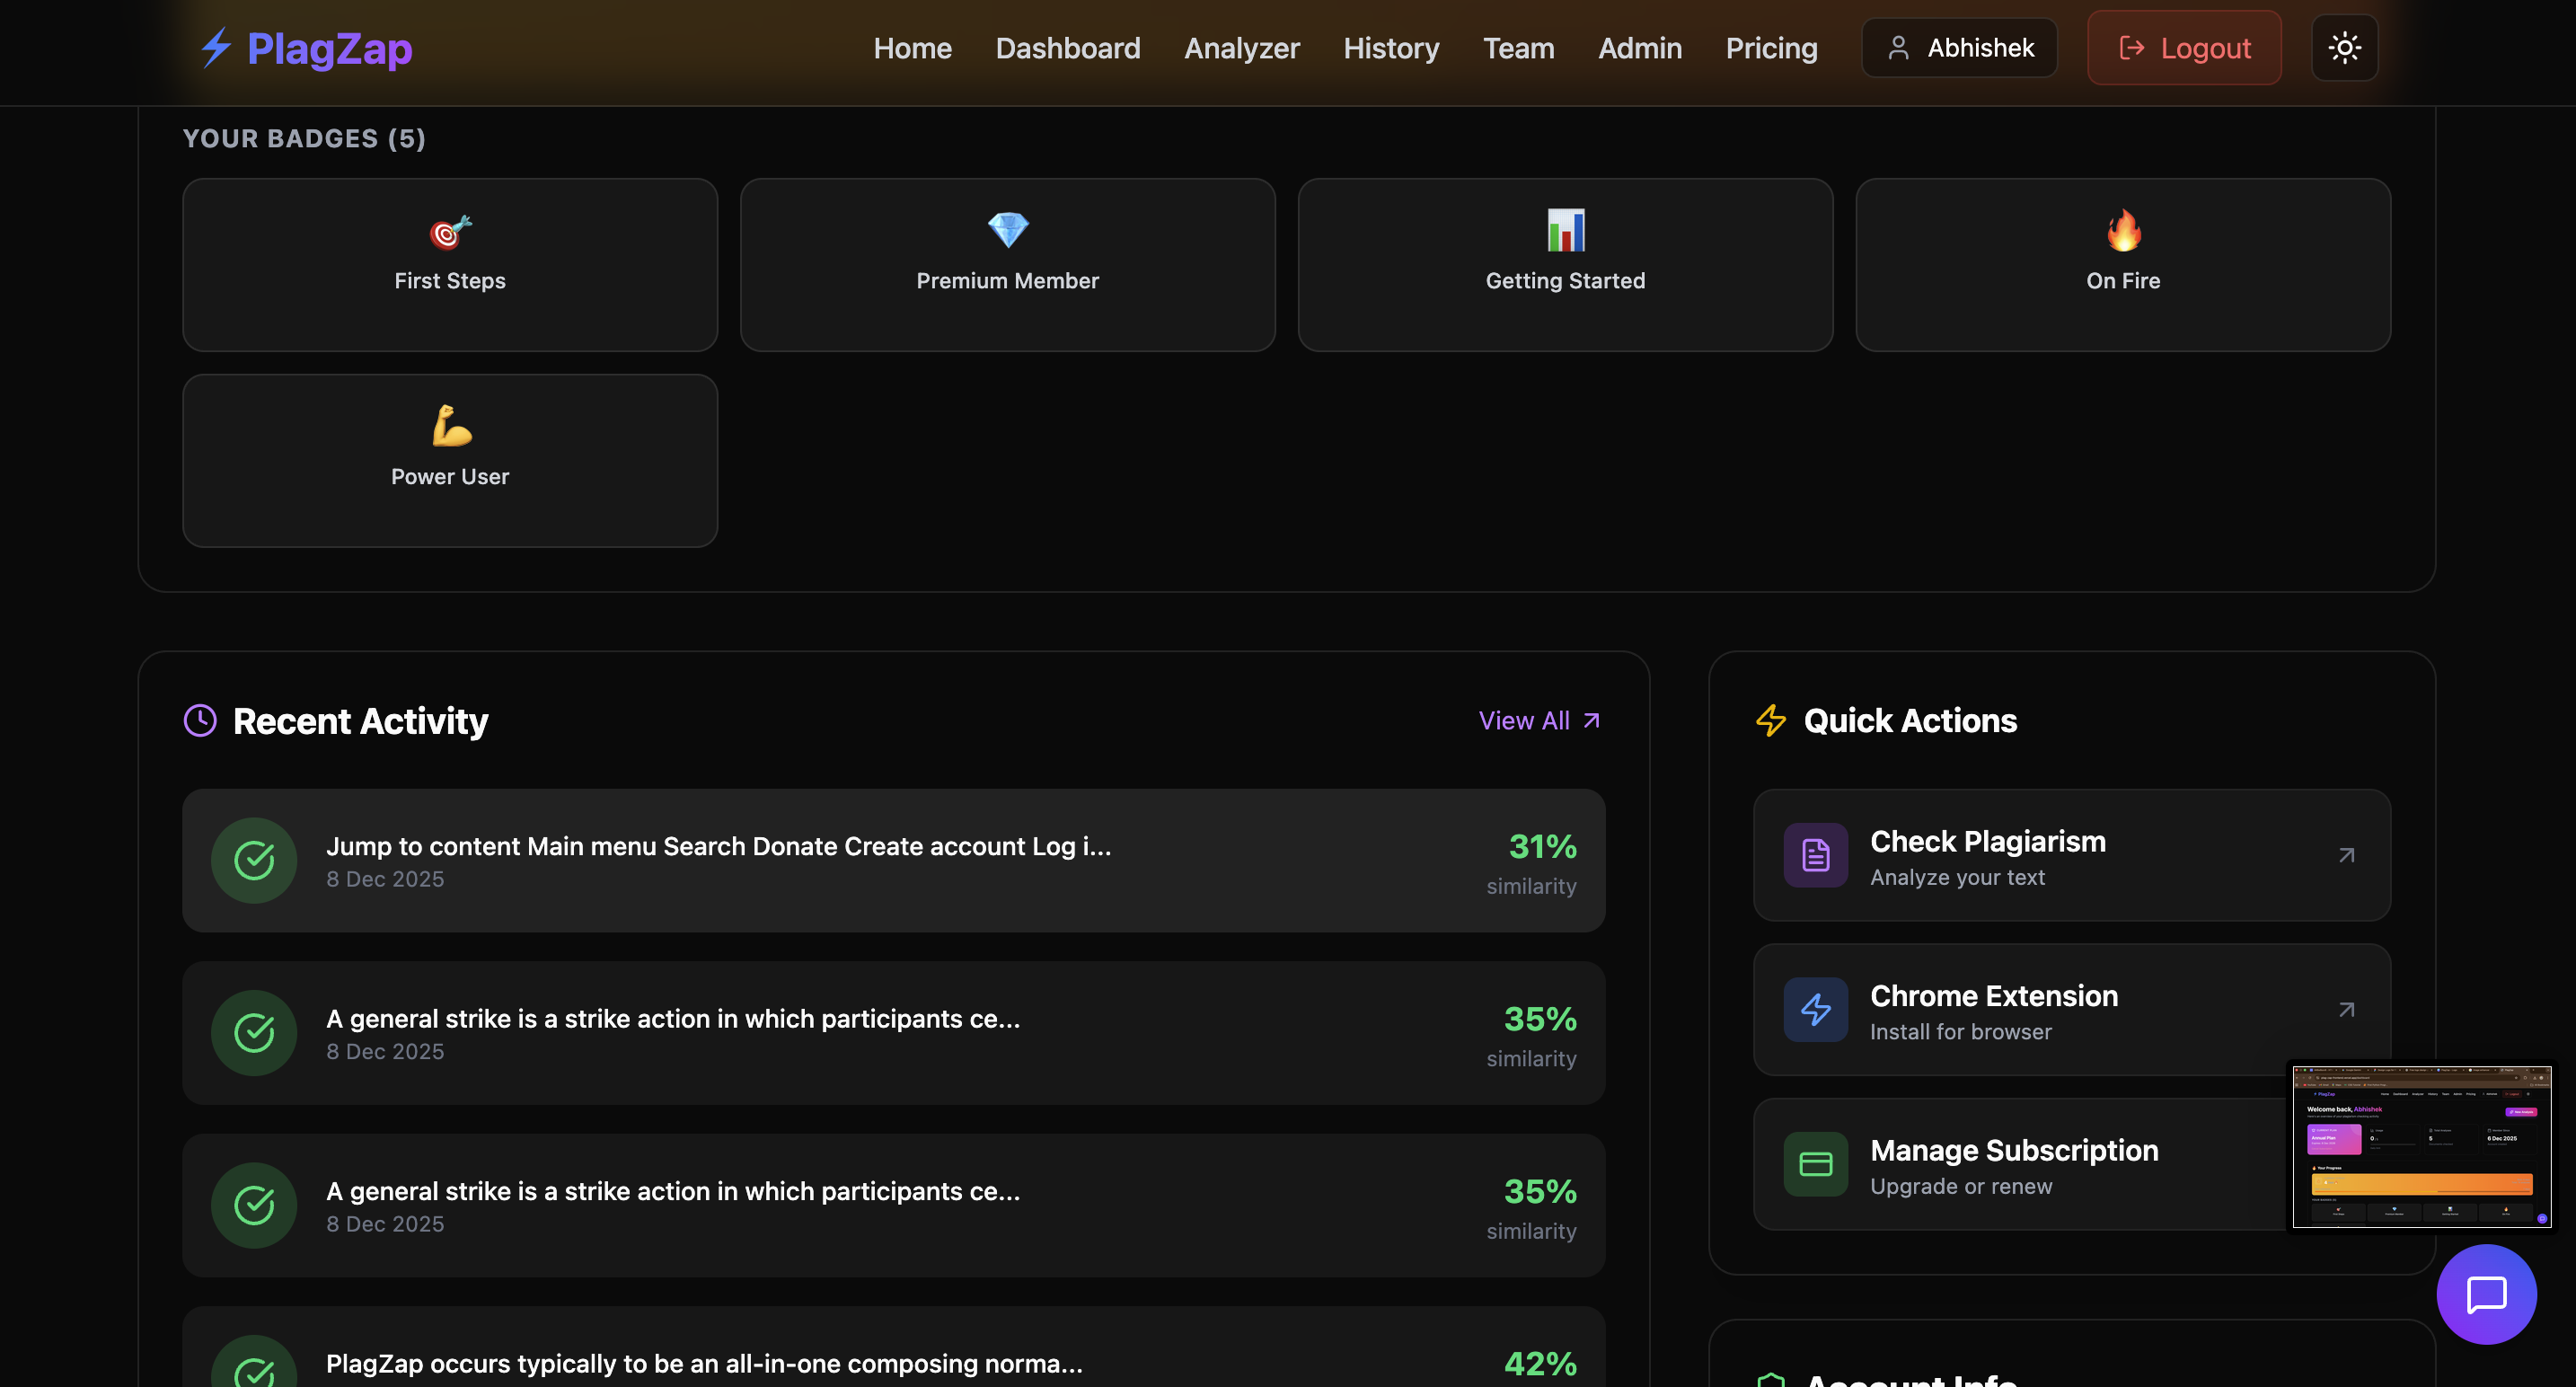
Task: Click the Quick Actions lightning bolt icon
Action: [x=1771, y=720]
